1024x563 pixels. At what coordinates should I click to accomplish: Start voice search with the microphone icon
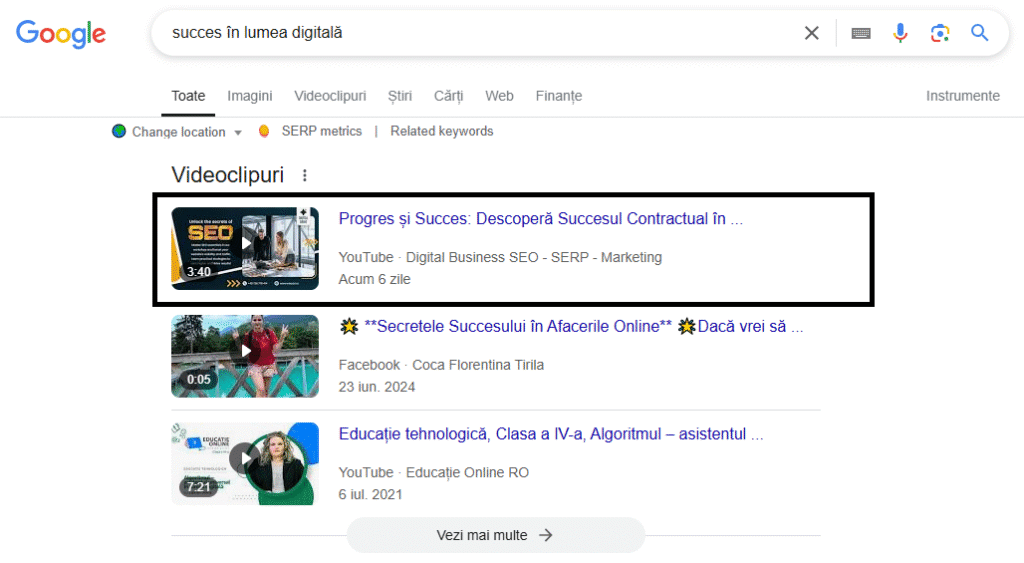pos(900,33)
